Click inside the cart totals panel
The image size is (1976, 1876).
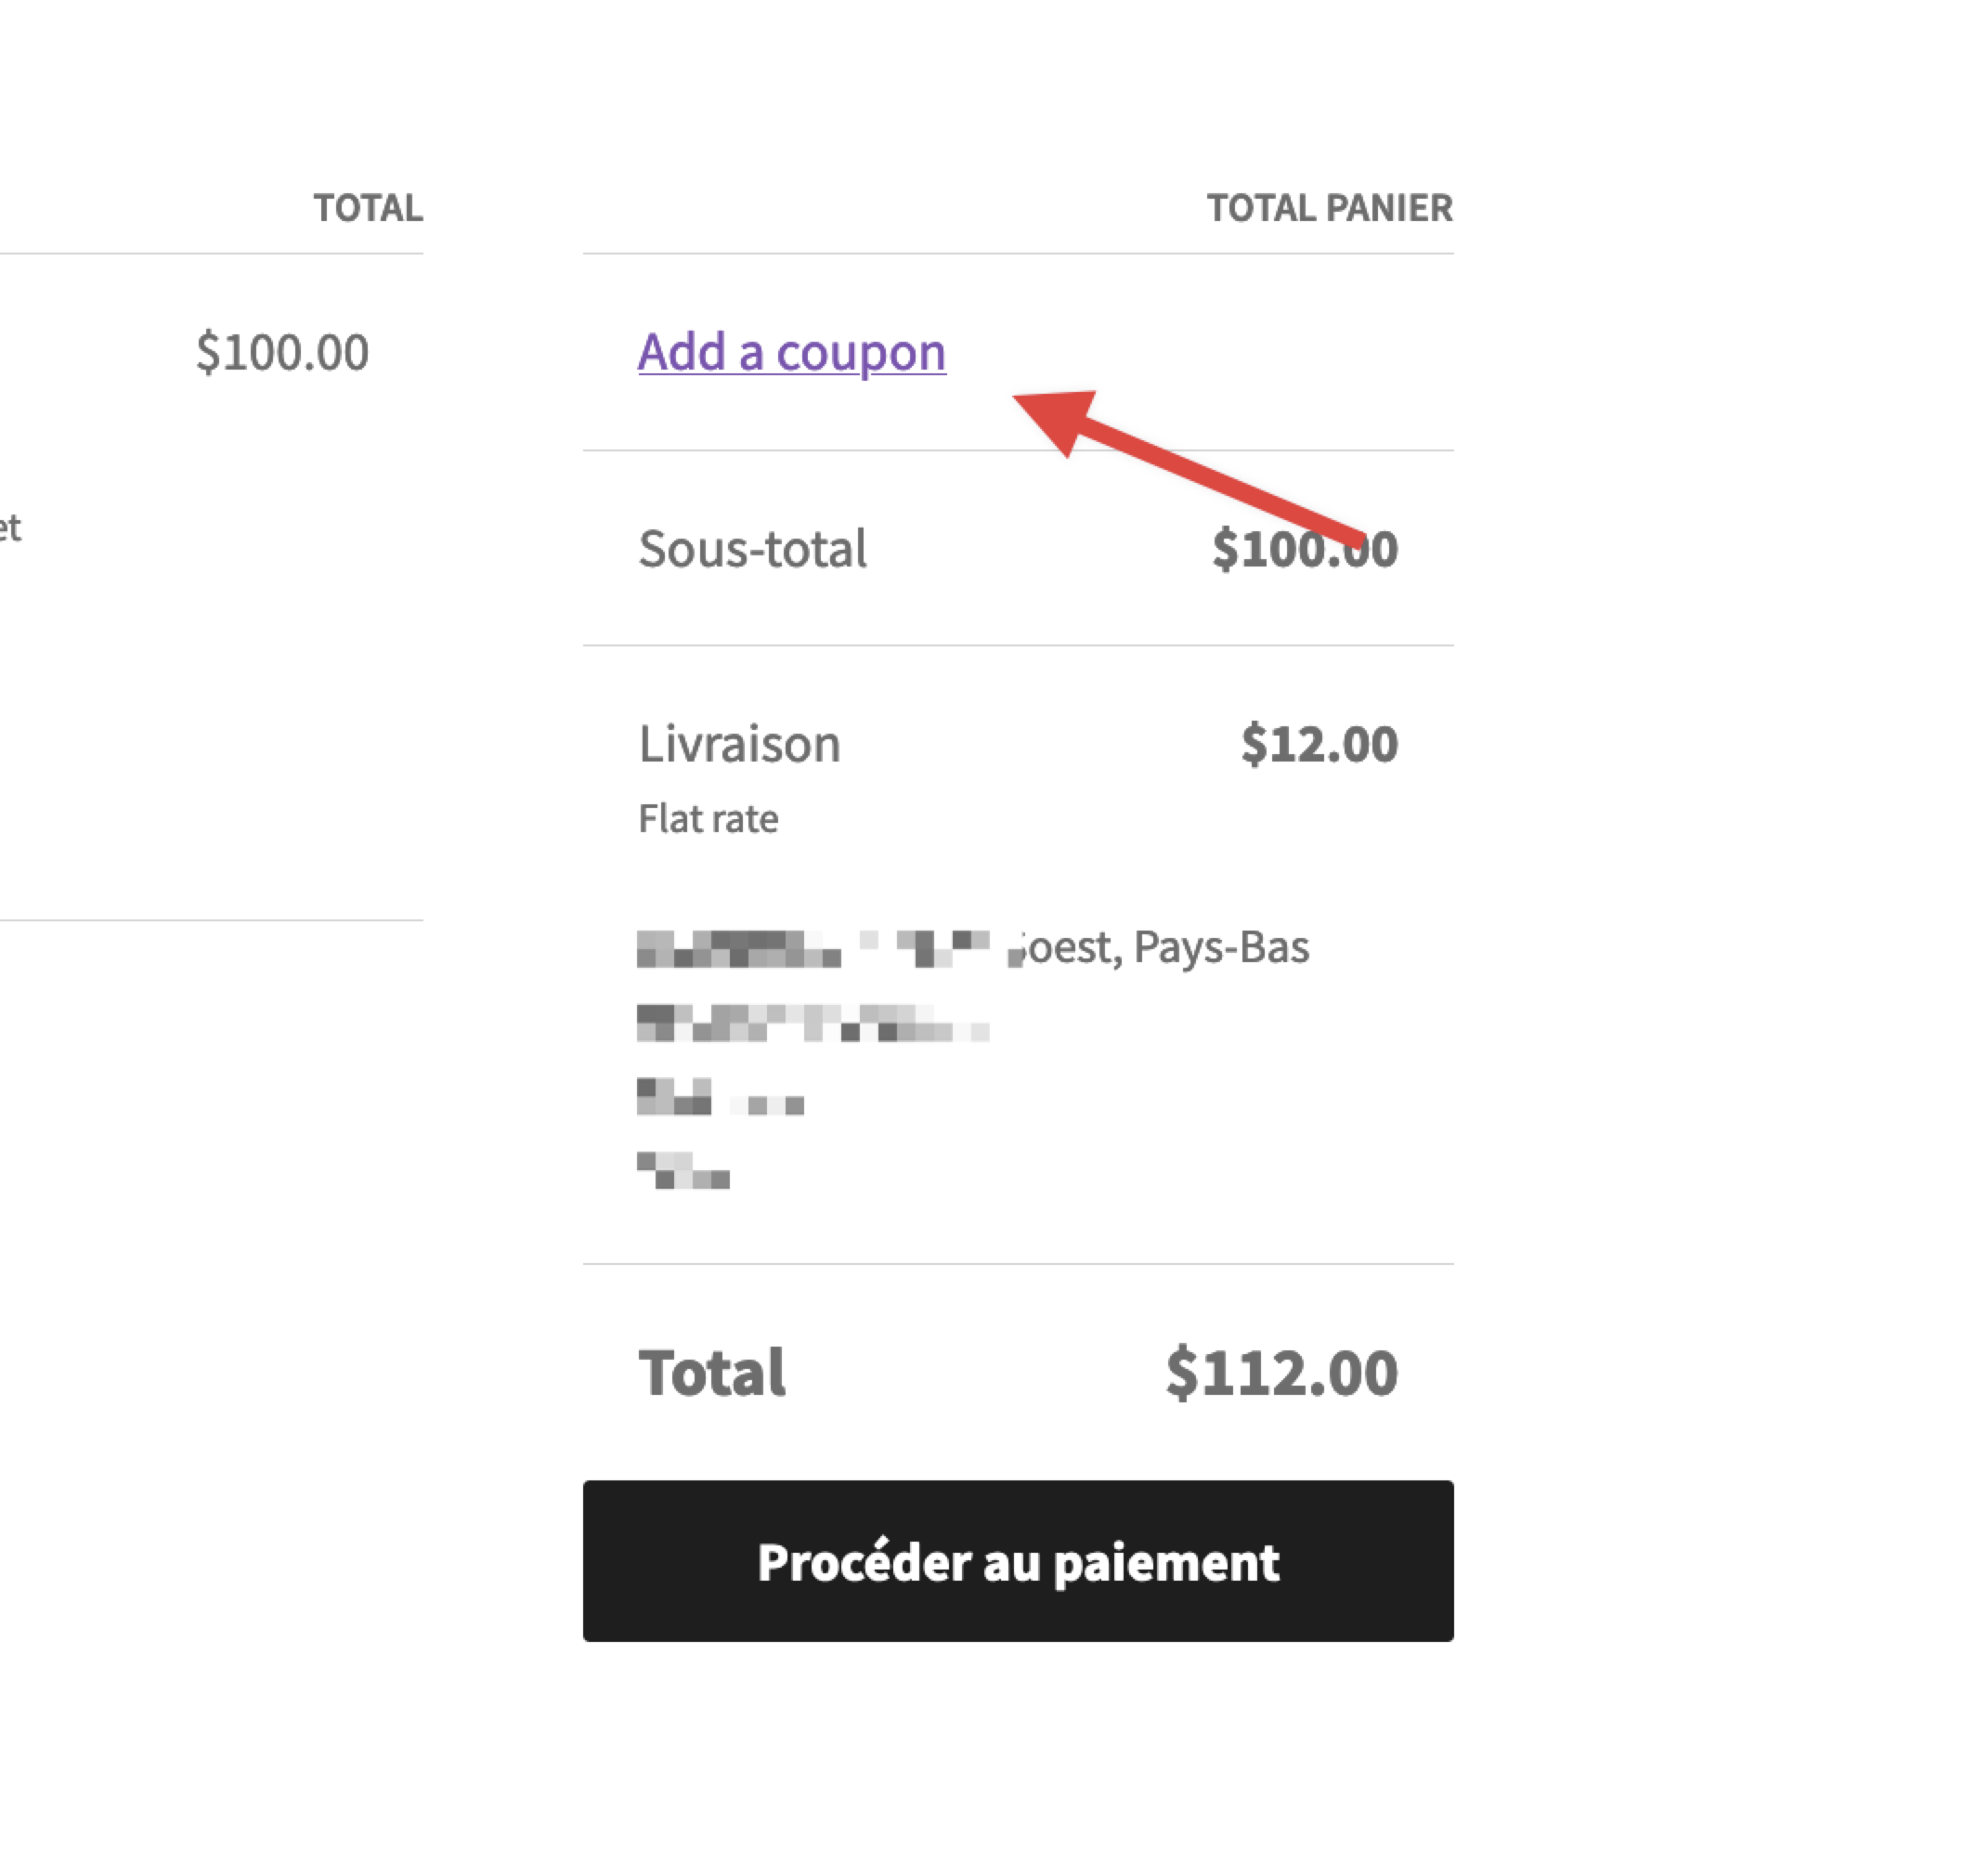[1018, 900]
